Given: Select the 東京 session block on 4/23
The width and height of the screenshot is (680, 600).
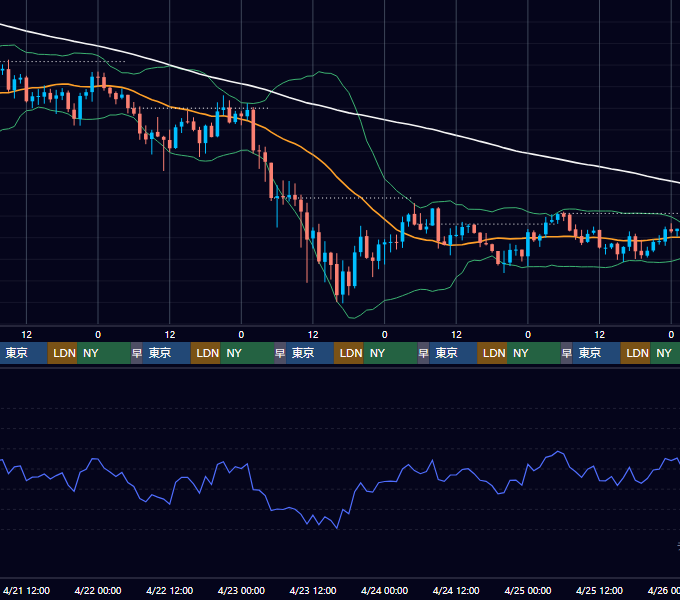Looking at the screenshot, I should click(310, 353).
